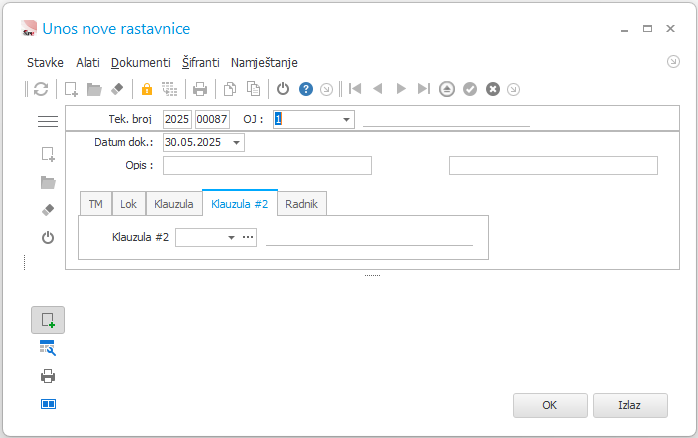Click the year field 2025
The image size is (698, 438).
pyautogui.click(x=177, y=119)
